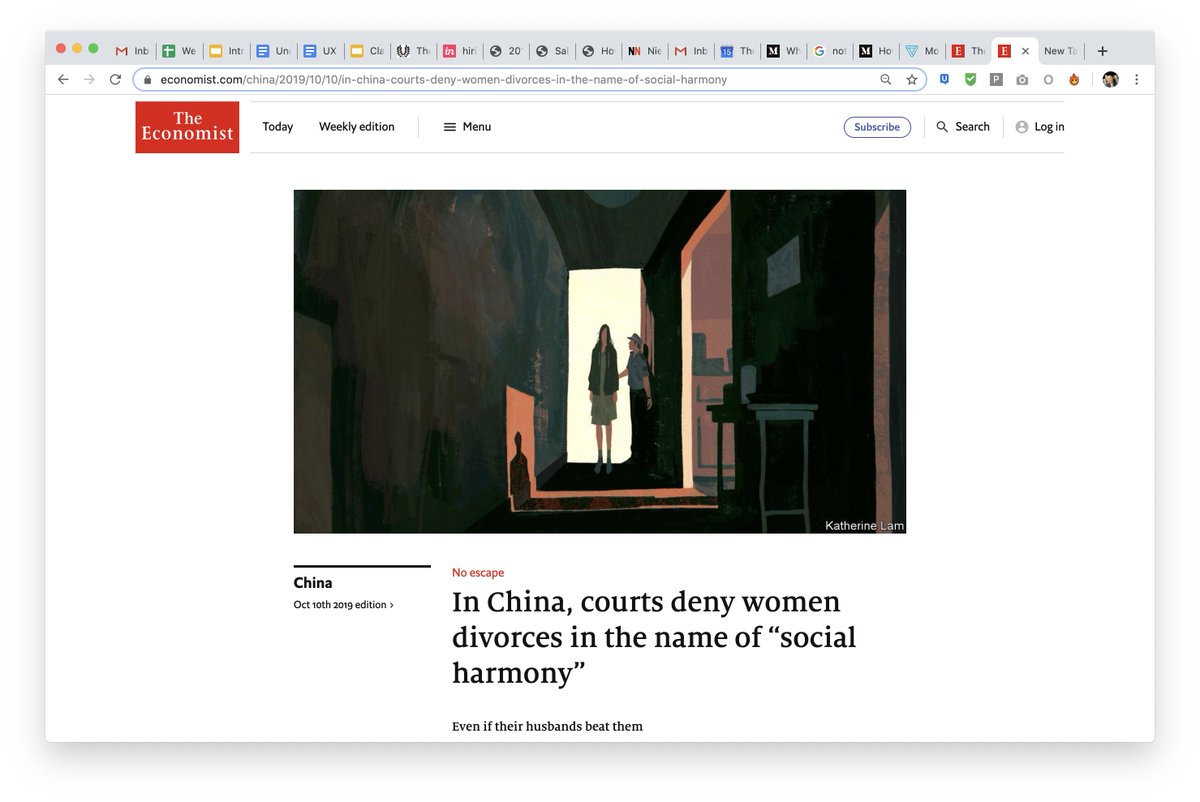
Task: Expand the Oct 10th 2019 edition chevron link
Action: (x=343, y=605)
